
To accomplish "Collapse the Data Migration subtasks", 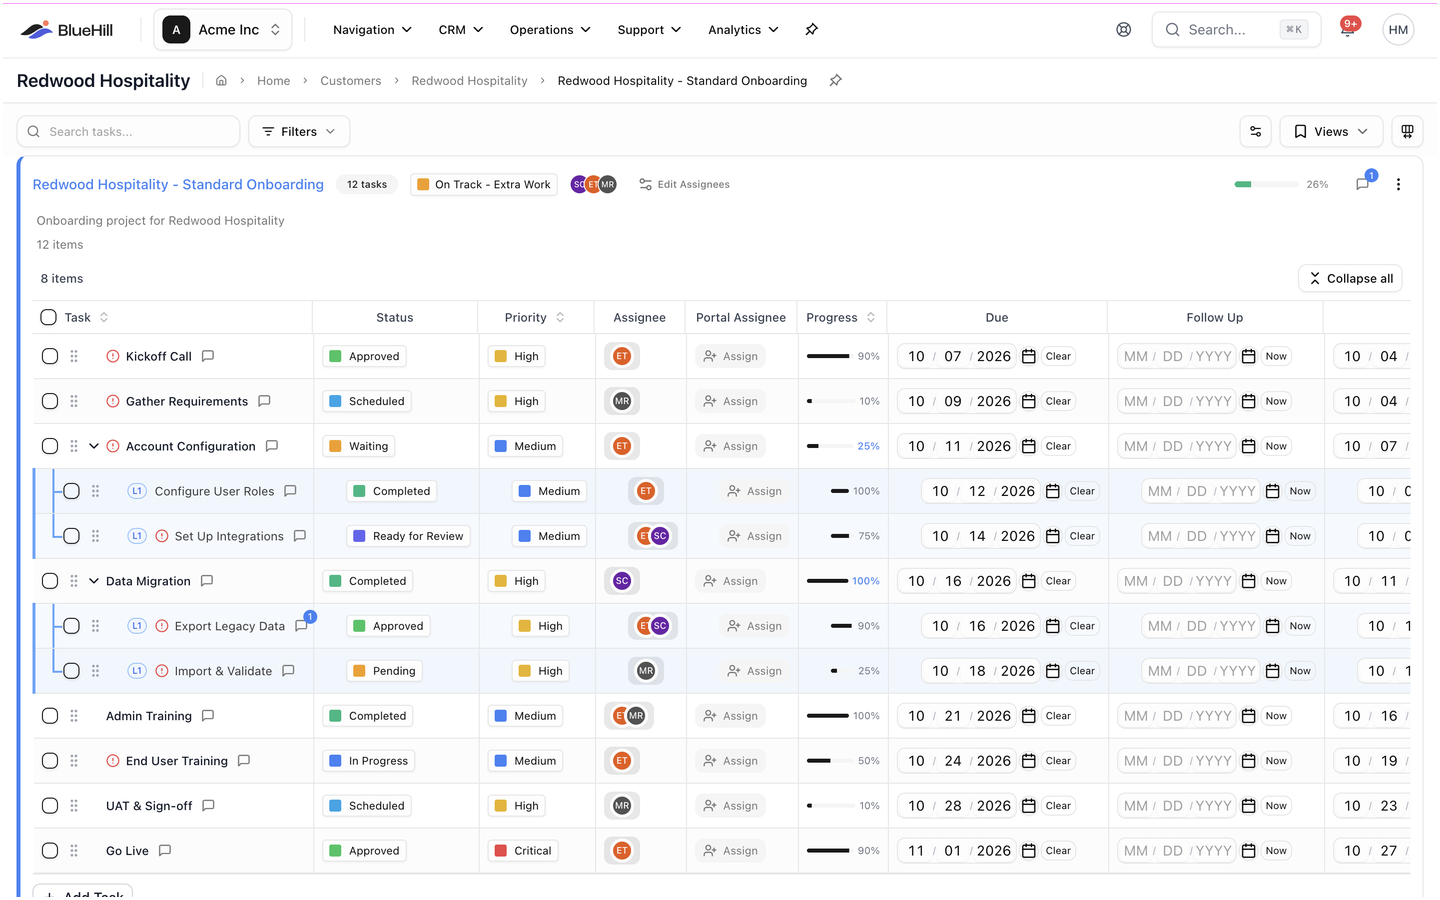I will point(94,581).
